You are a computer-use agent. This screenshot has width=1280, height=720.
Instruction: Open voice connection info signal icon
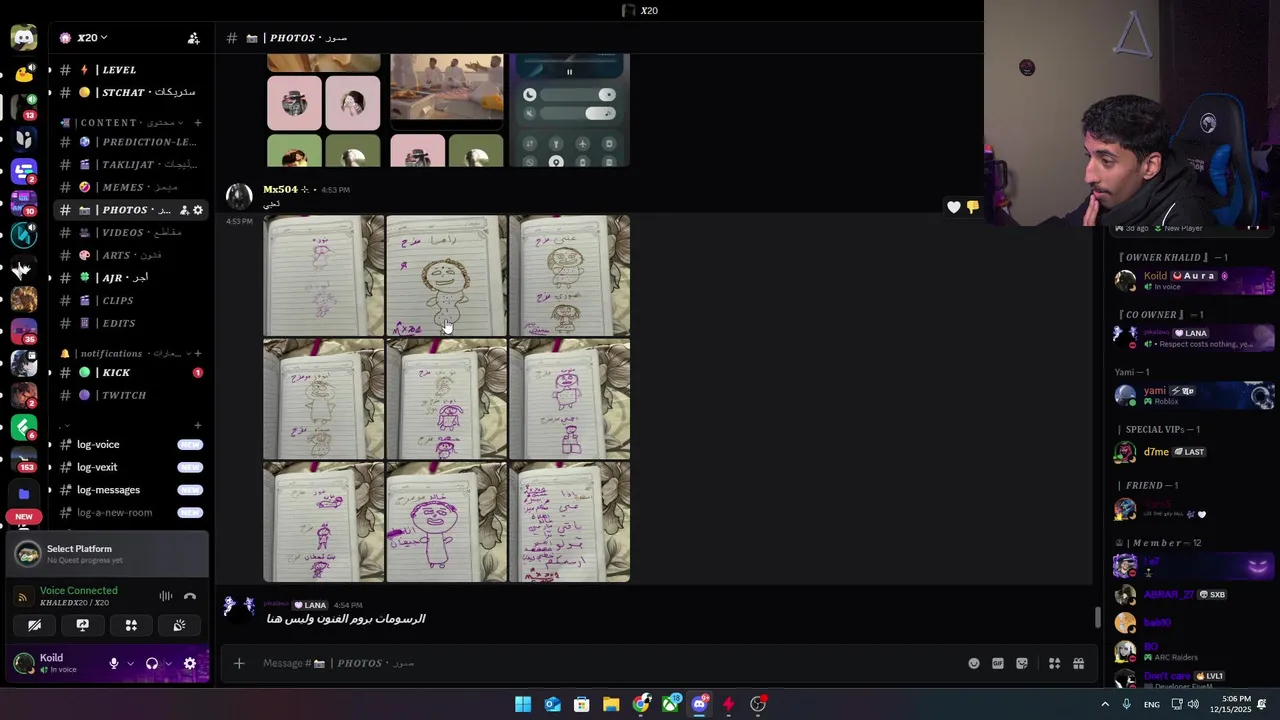23,597
